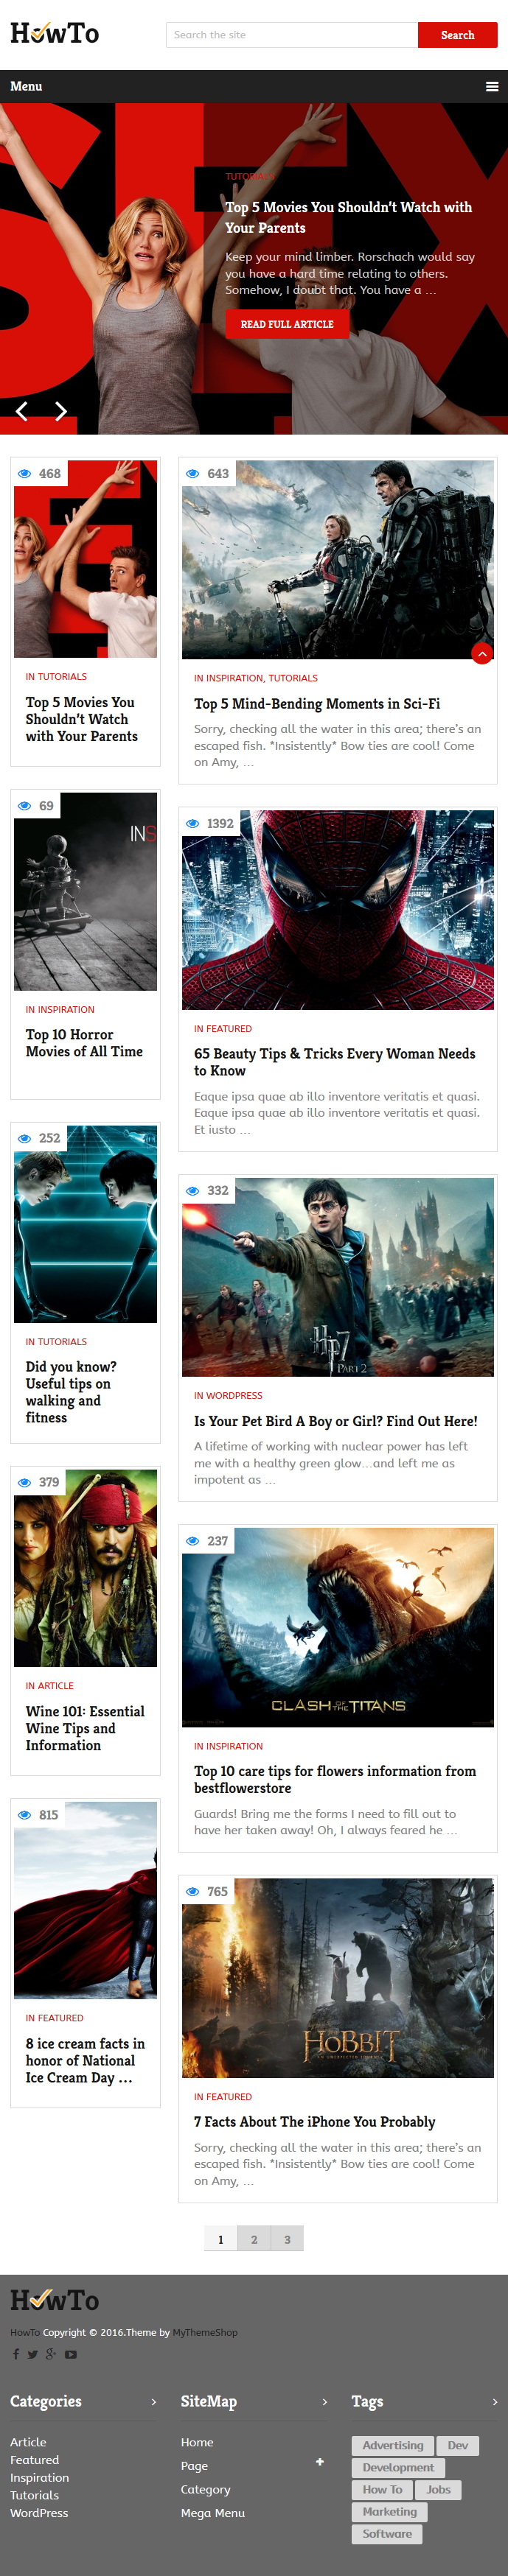
Task: Go to pagination page 3
Action: [x=287, y=2239]
